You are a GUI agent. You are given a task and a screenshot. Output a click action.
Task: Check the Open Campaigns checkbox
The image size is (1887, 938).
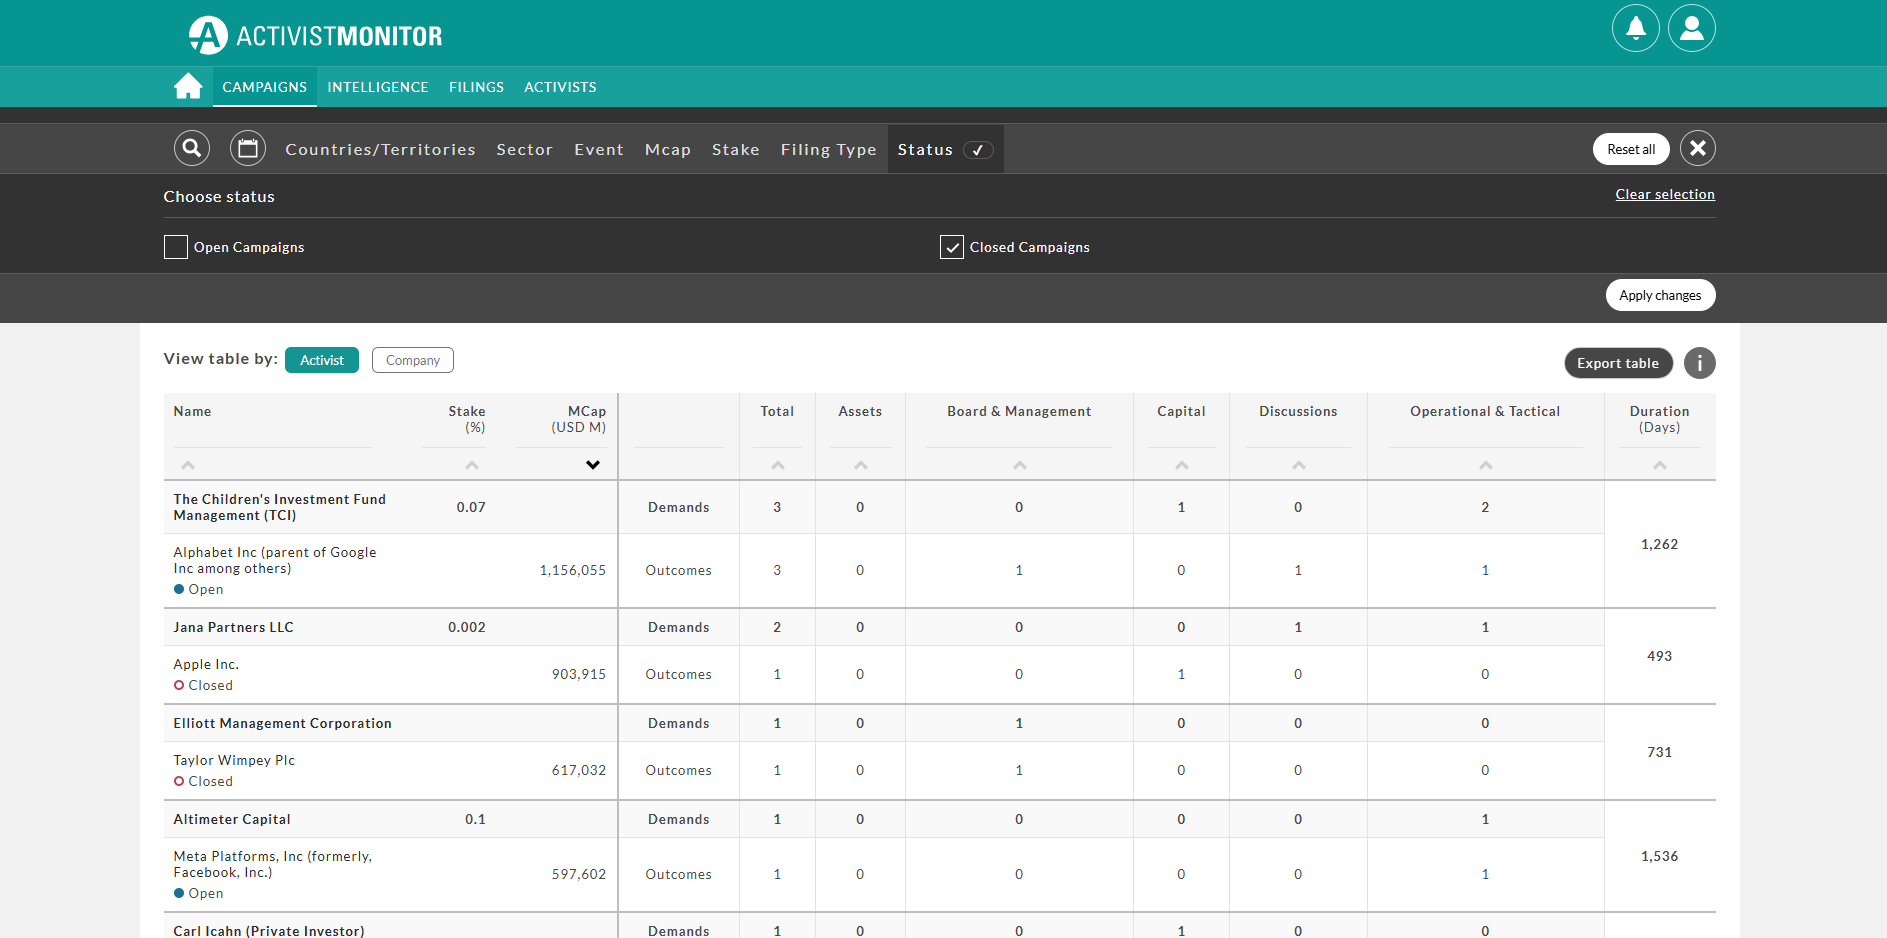[176, 247]
